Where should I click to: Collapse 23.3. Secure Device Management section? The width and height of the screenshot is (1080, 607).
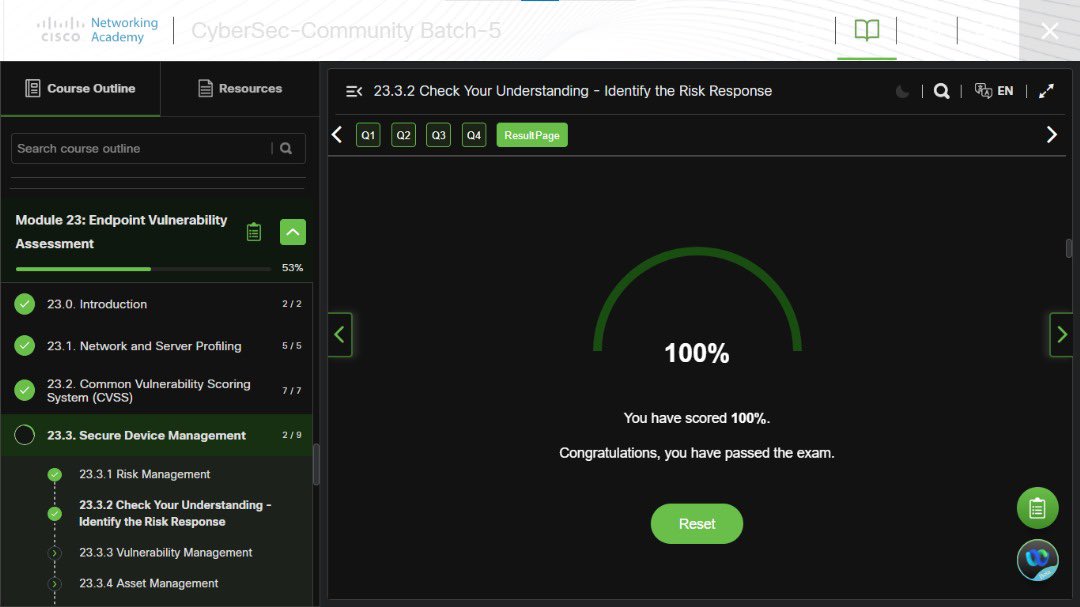(157, 435)
